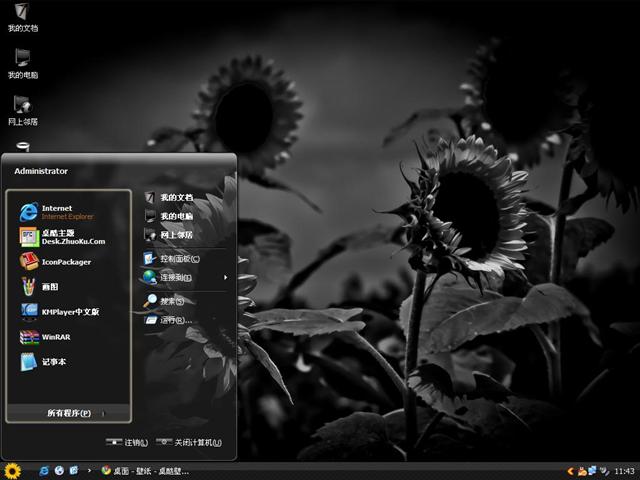Open the Paint (画图) program

pyautogui.click(x=50, y=287)
